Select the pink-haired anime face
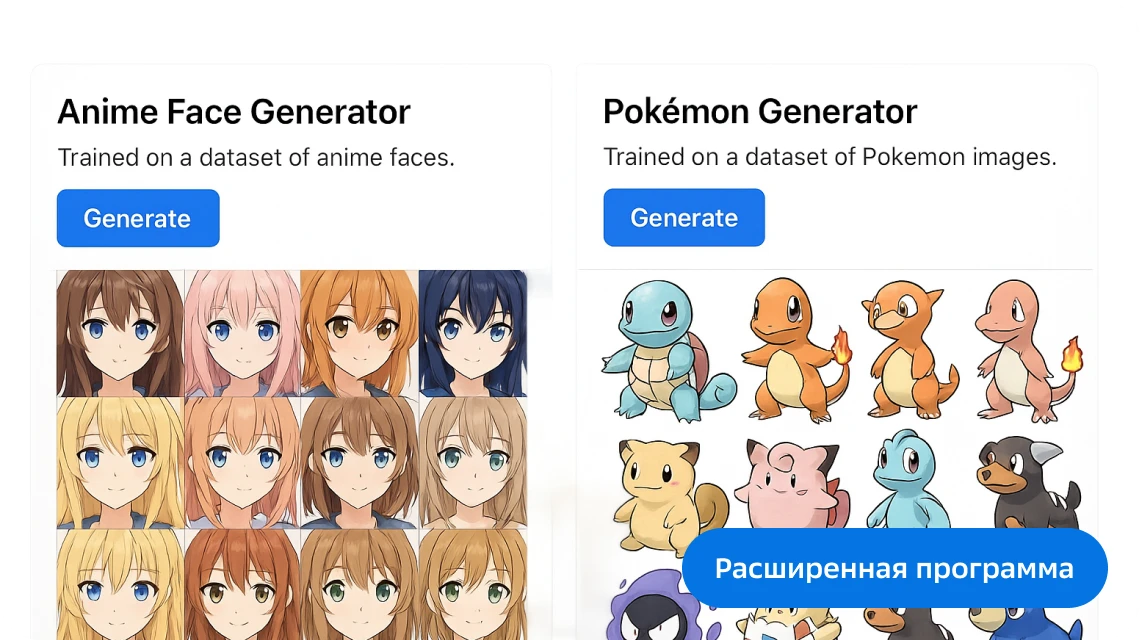Viewport: 1140px width, 640px height. (x=242, y=333)
